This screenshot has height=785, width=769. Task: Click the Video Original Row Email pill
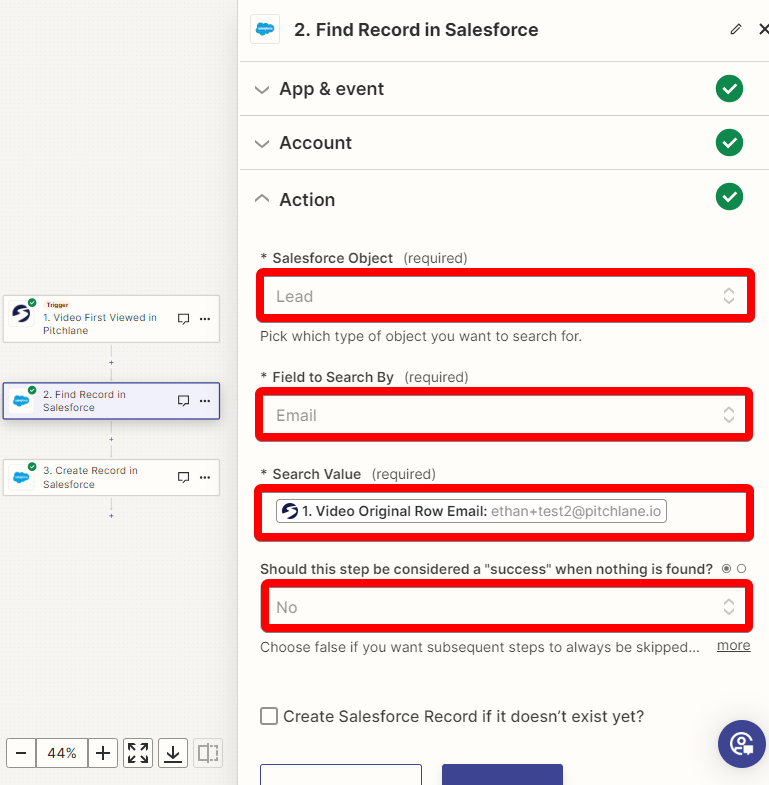pyautogui.click(x=471, y=511)
